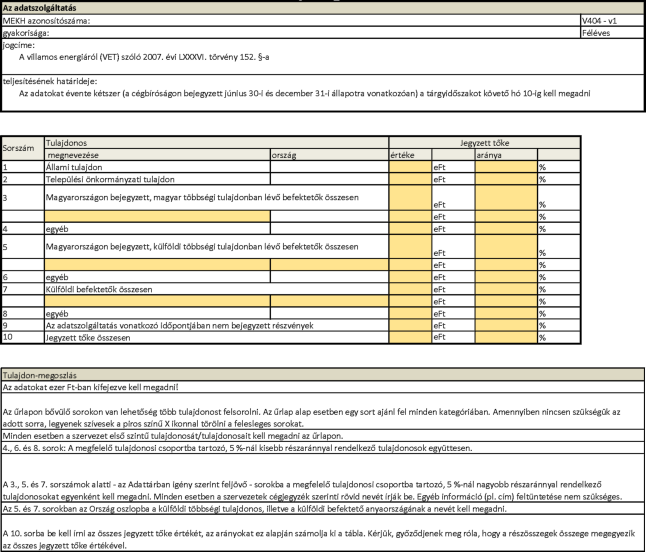Select ratio field for Jegyzett tőke összesen
Viewport: 646px width, 552px height.
(x=506, y=337)
